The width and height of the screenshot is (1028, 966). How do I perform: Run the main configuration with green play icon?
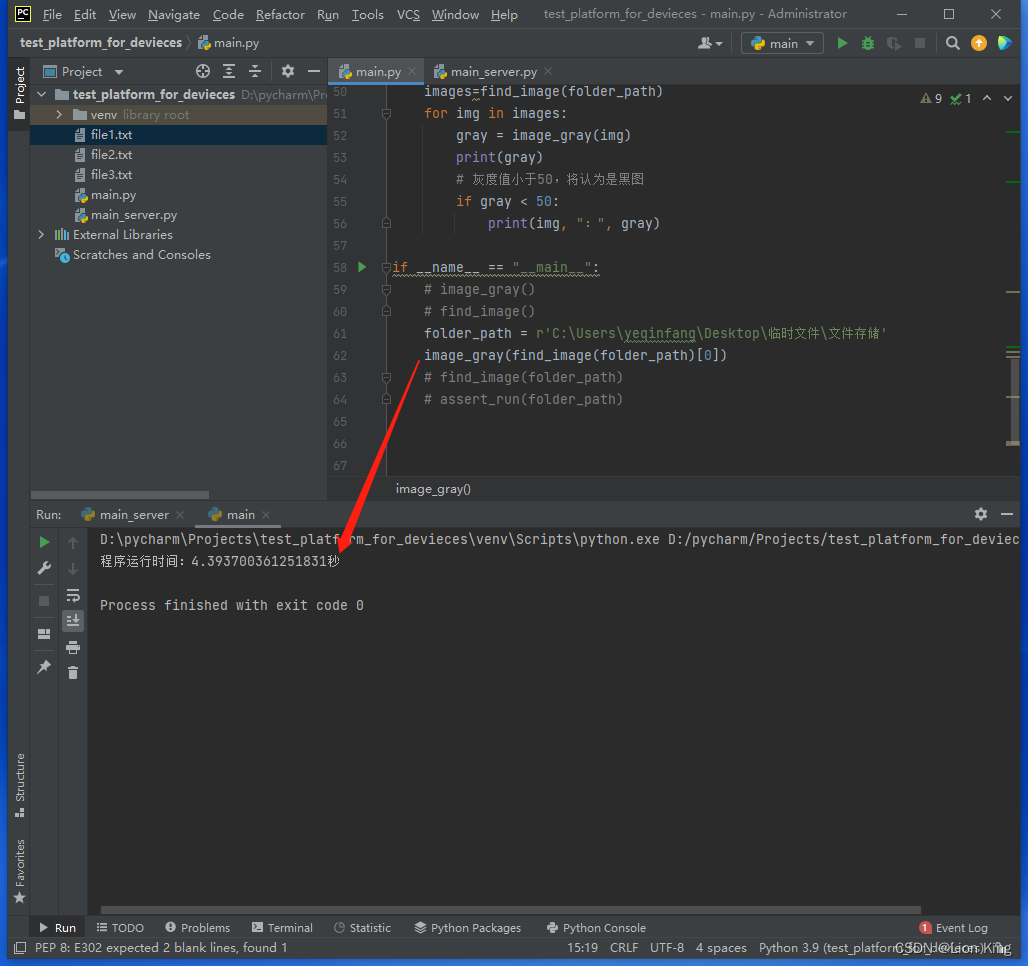(841, 44)
